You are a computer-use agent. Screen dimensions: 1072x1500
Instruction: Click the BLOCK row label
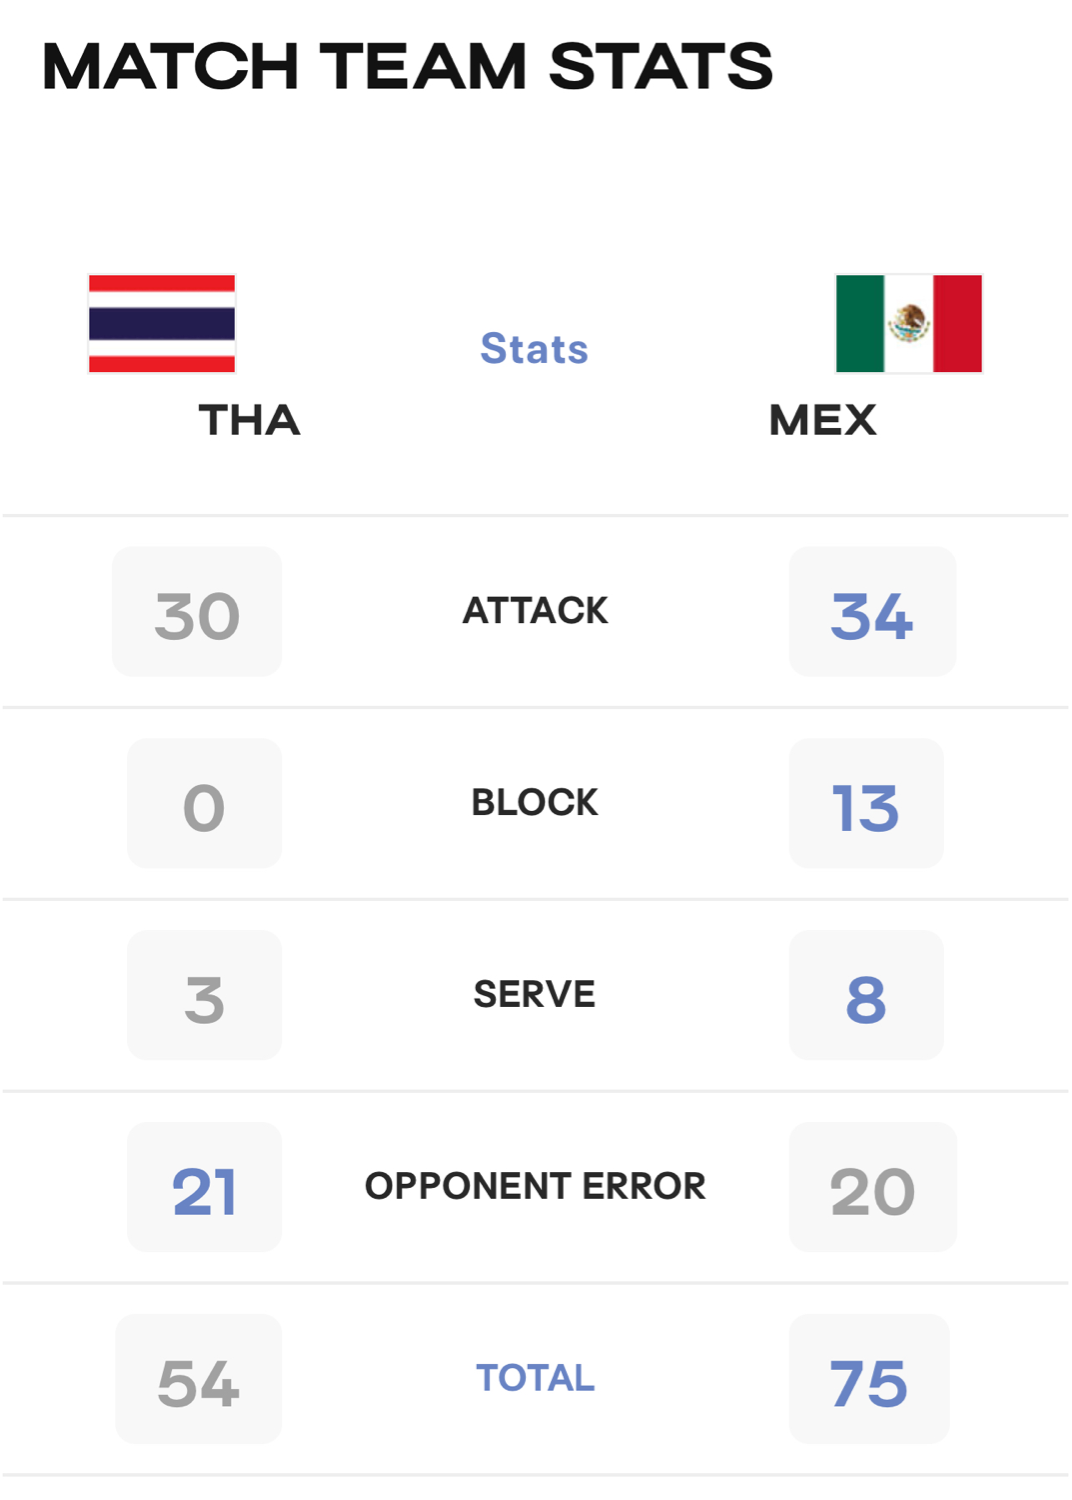click(535, 803)
